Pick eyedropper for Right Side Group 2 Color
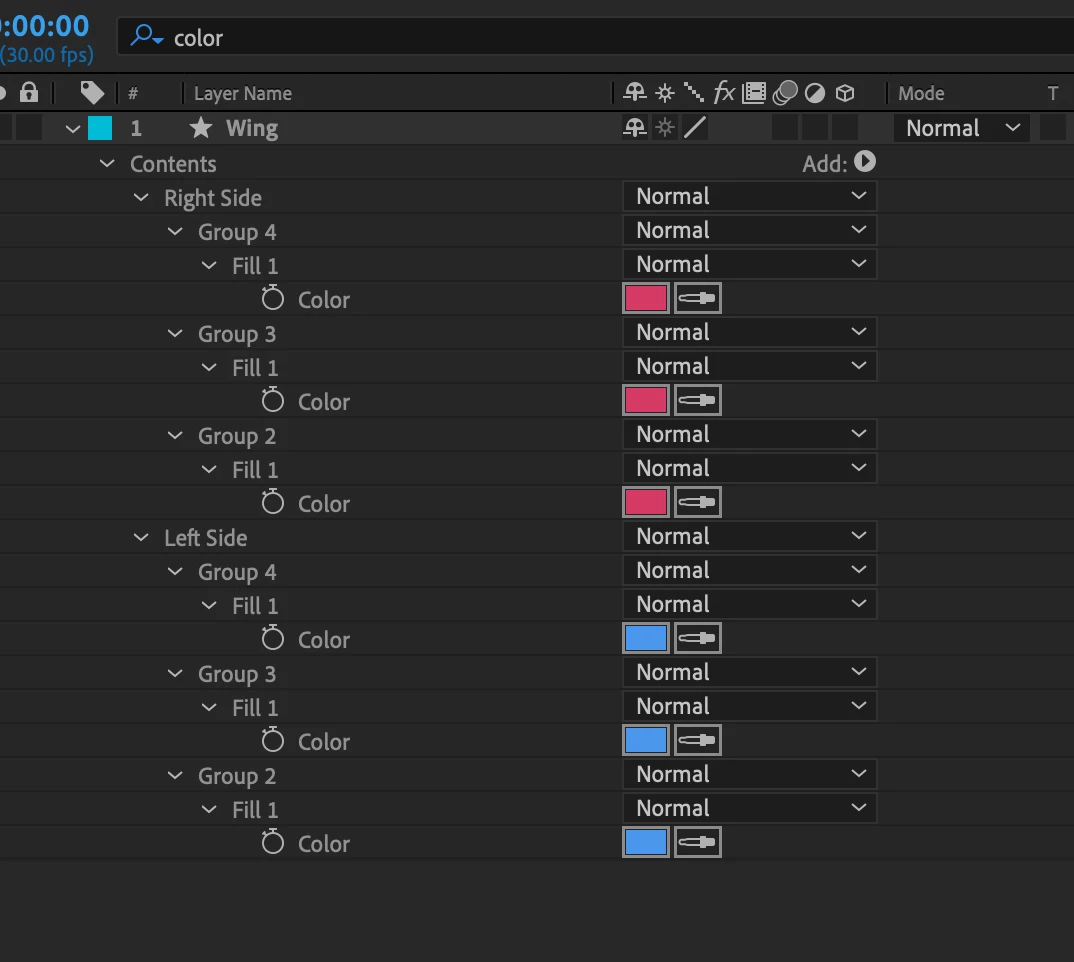Screen dimensions: 1074x962 [697, 502]
